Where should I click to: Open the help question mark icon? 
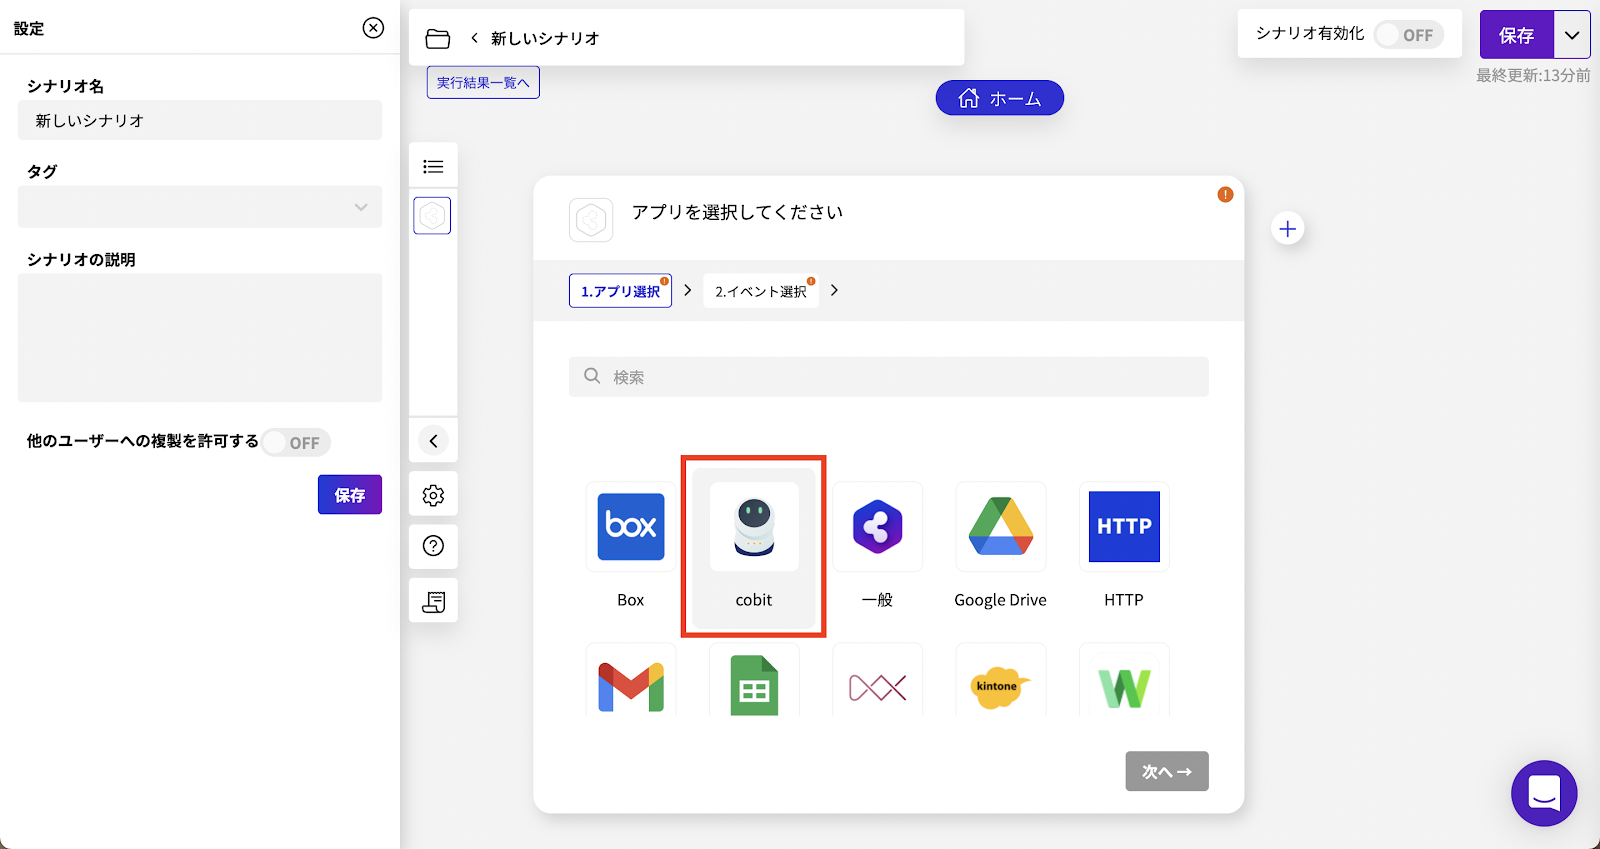point(433,546)
